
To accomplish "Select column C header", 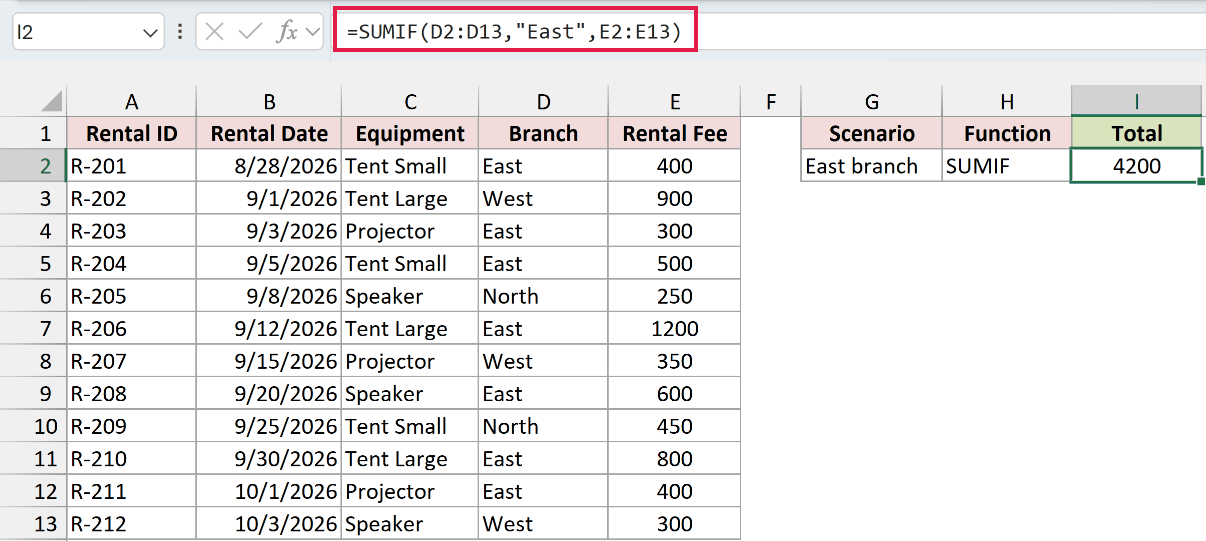I will point(410,101).
